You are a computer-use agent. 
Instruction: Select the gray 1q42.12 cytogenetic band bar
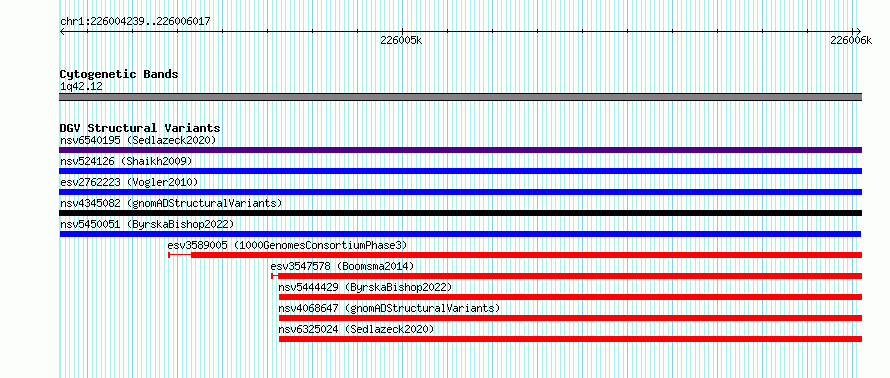(x=460, y=97)
